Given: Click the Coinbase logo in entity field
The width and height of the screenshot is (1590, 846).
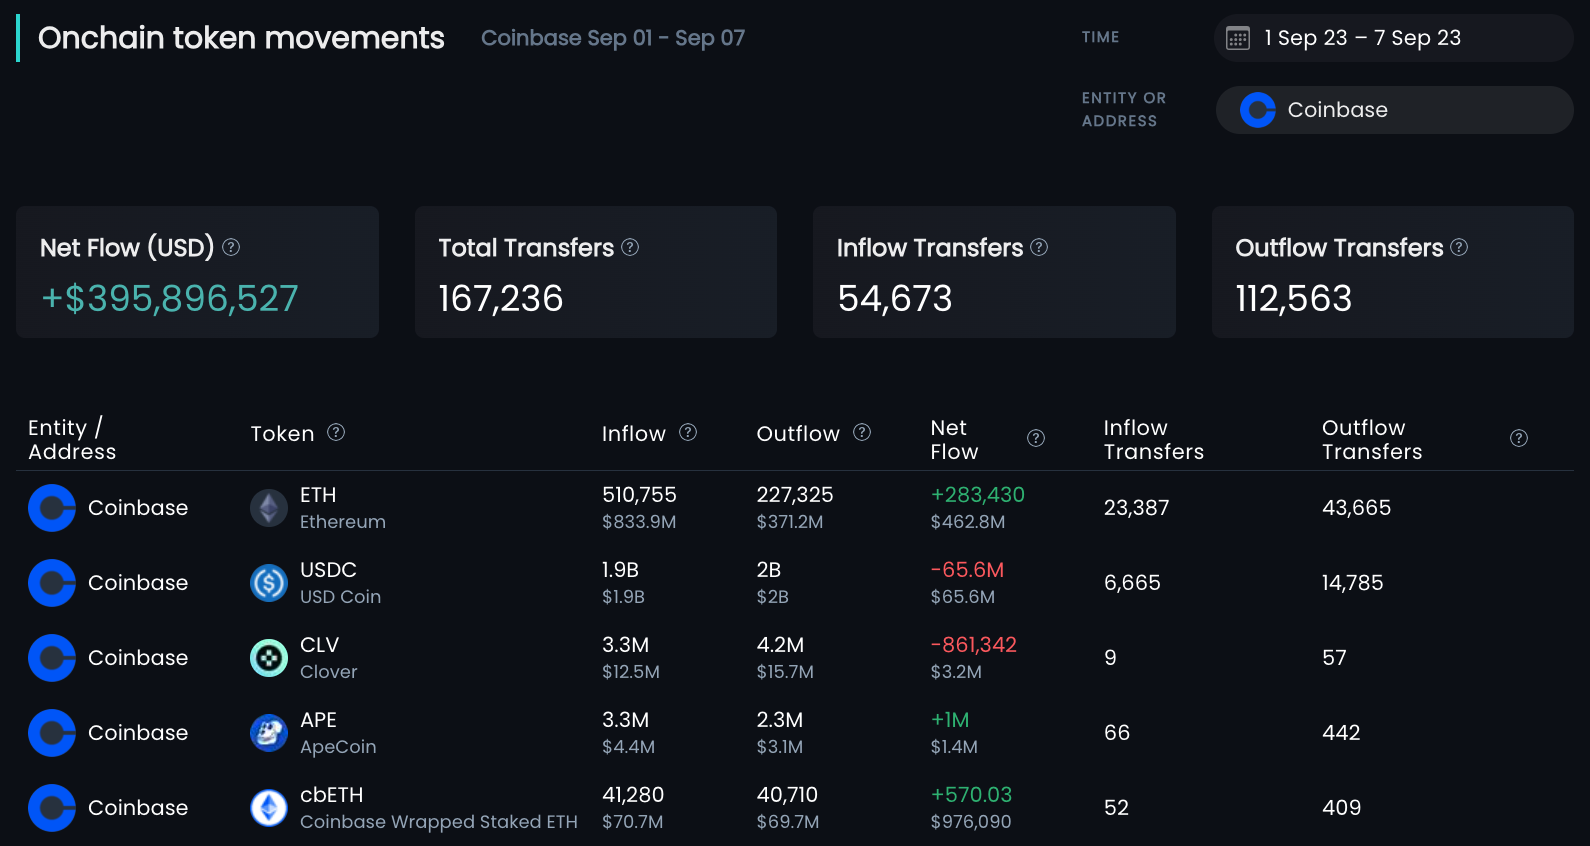Looking at the screenshot, I should point(1258,110).
